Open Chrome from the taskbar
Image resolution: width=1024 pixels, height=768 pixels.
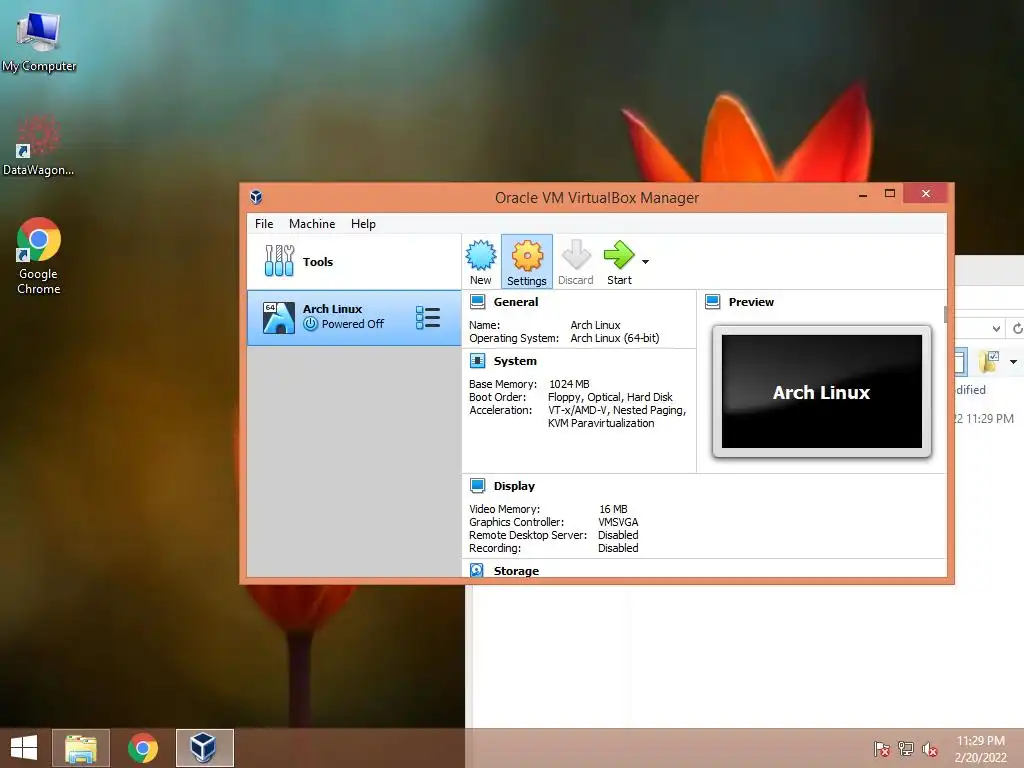click(142, 748)
